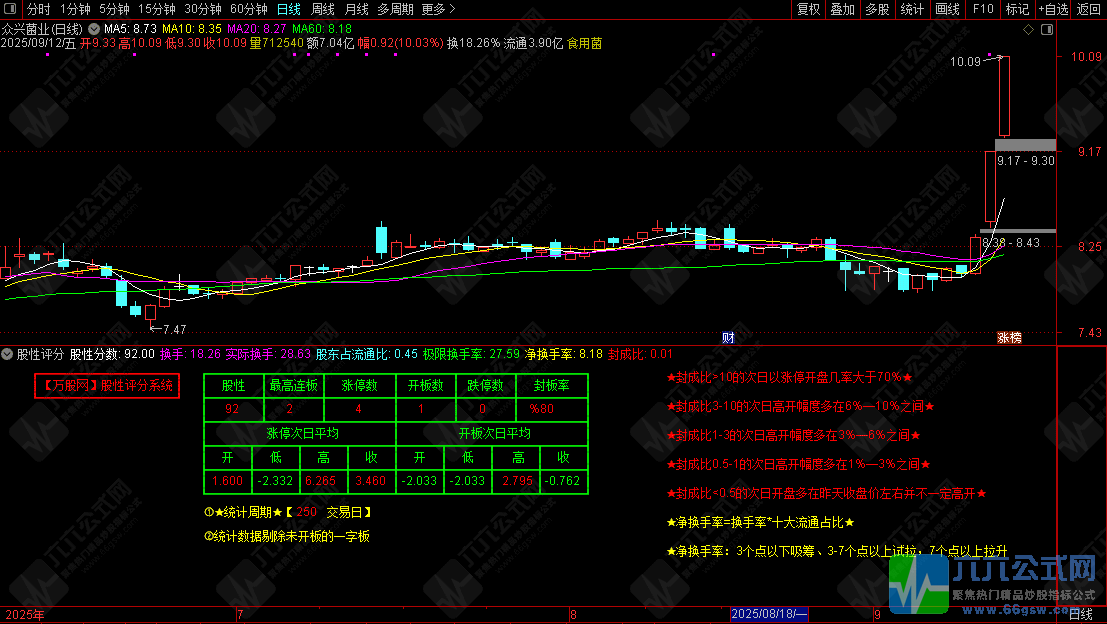The width and height of the screenshot is (1107, 624).
Task: Click the 涨停数 table header cell
Action: 359,385
